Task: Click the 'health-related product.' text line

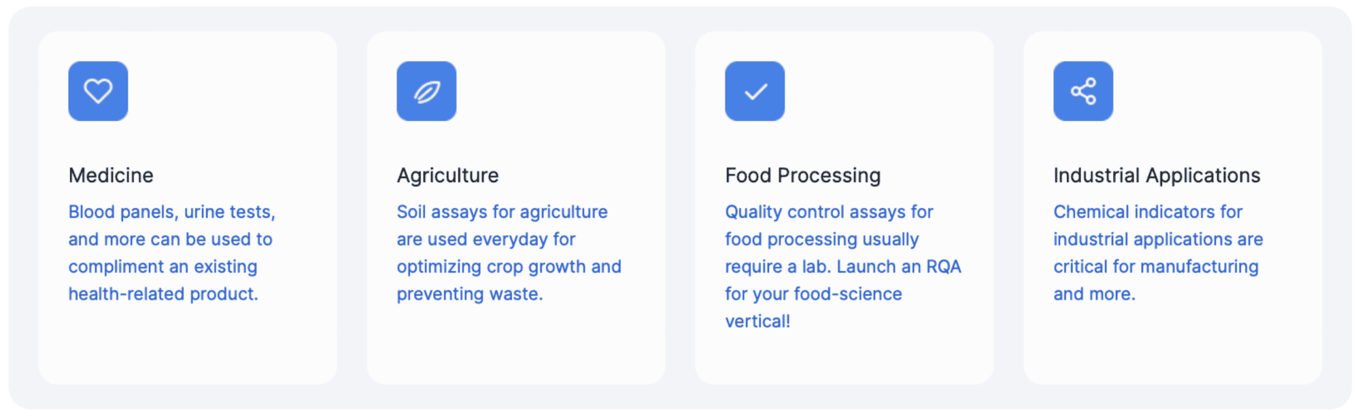Action: coord(163,294)
